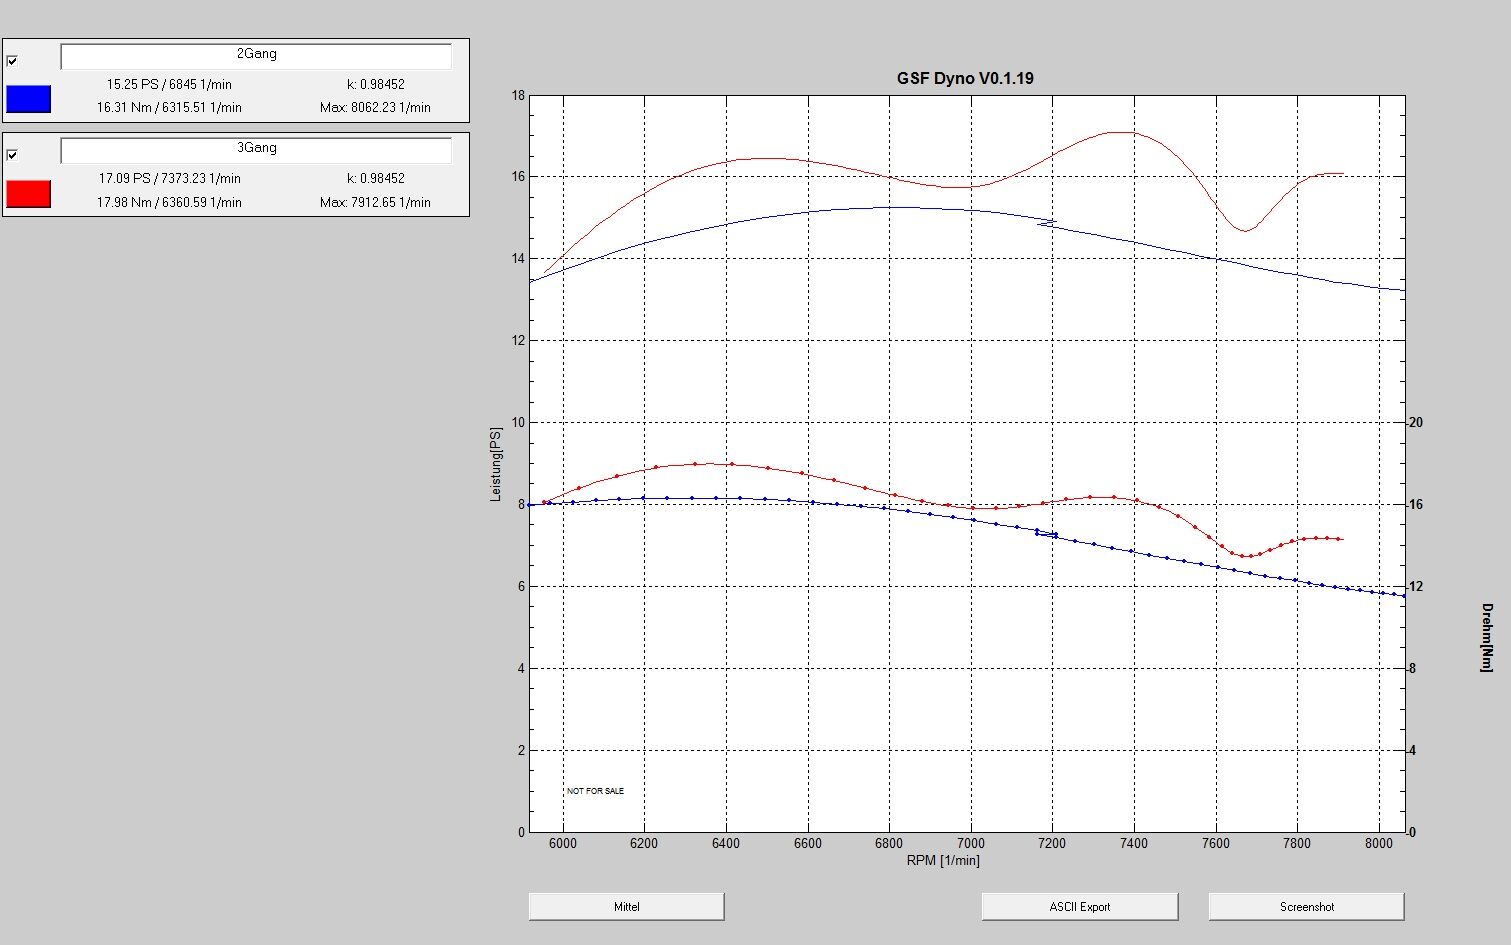Image resolution: width=1511 pixels, height=945 pixels.
Task: Click the blue color swatch for 2Gang
Action: click(28, 99)
